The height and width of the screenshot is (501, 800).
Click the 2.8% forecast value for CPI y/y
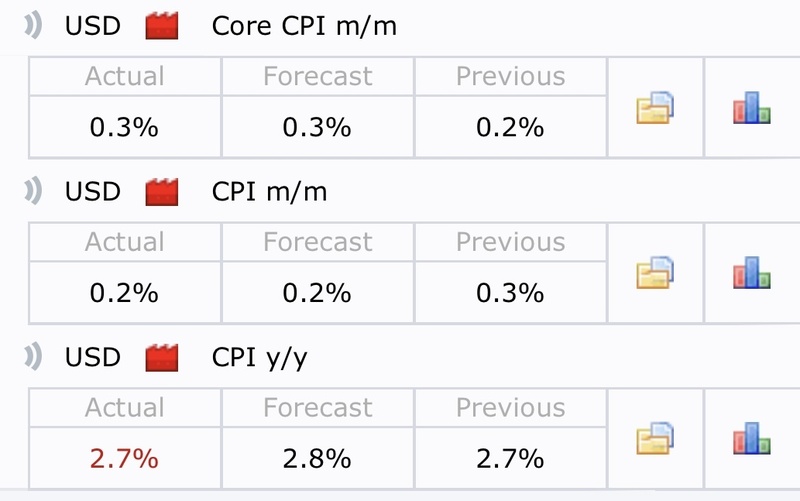point(317,459)
